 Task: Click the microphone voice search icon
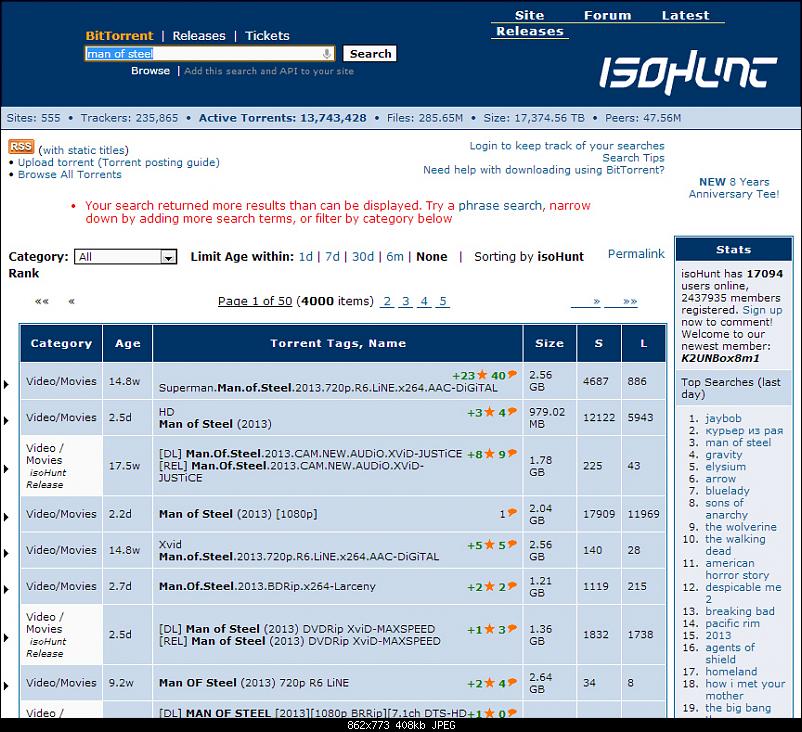coord(327,54)
